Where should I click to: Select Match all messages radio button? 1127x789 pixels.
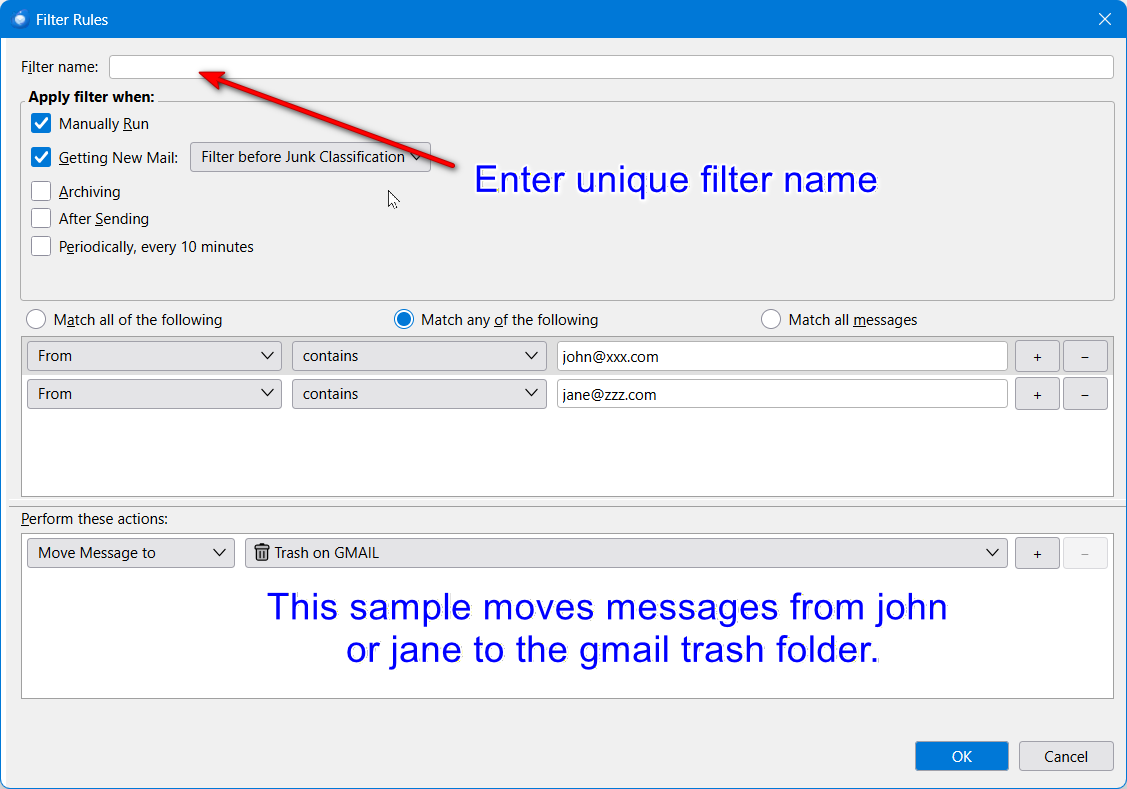pyautogui.click(x=770, y=319)
